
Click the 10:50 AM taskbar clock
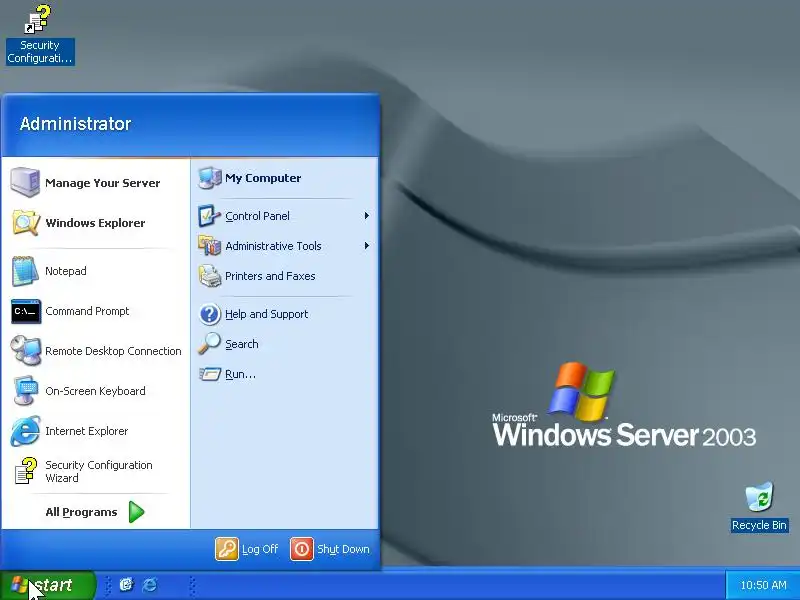click(764, 585)
